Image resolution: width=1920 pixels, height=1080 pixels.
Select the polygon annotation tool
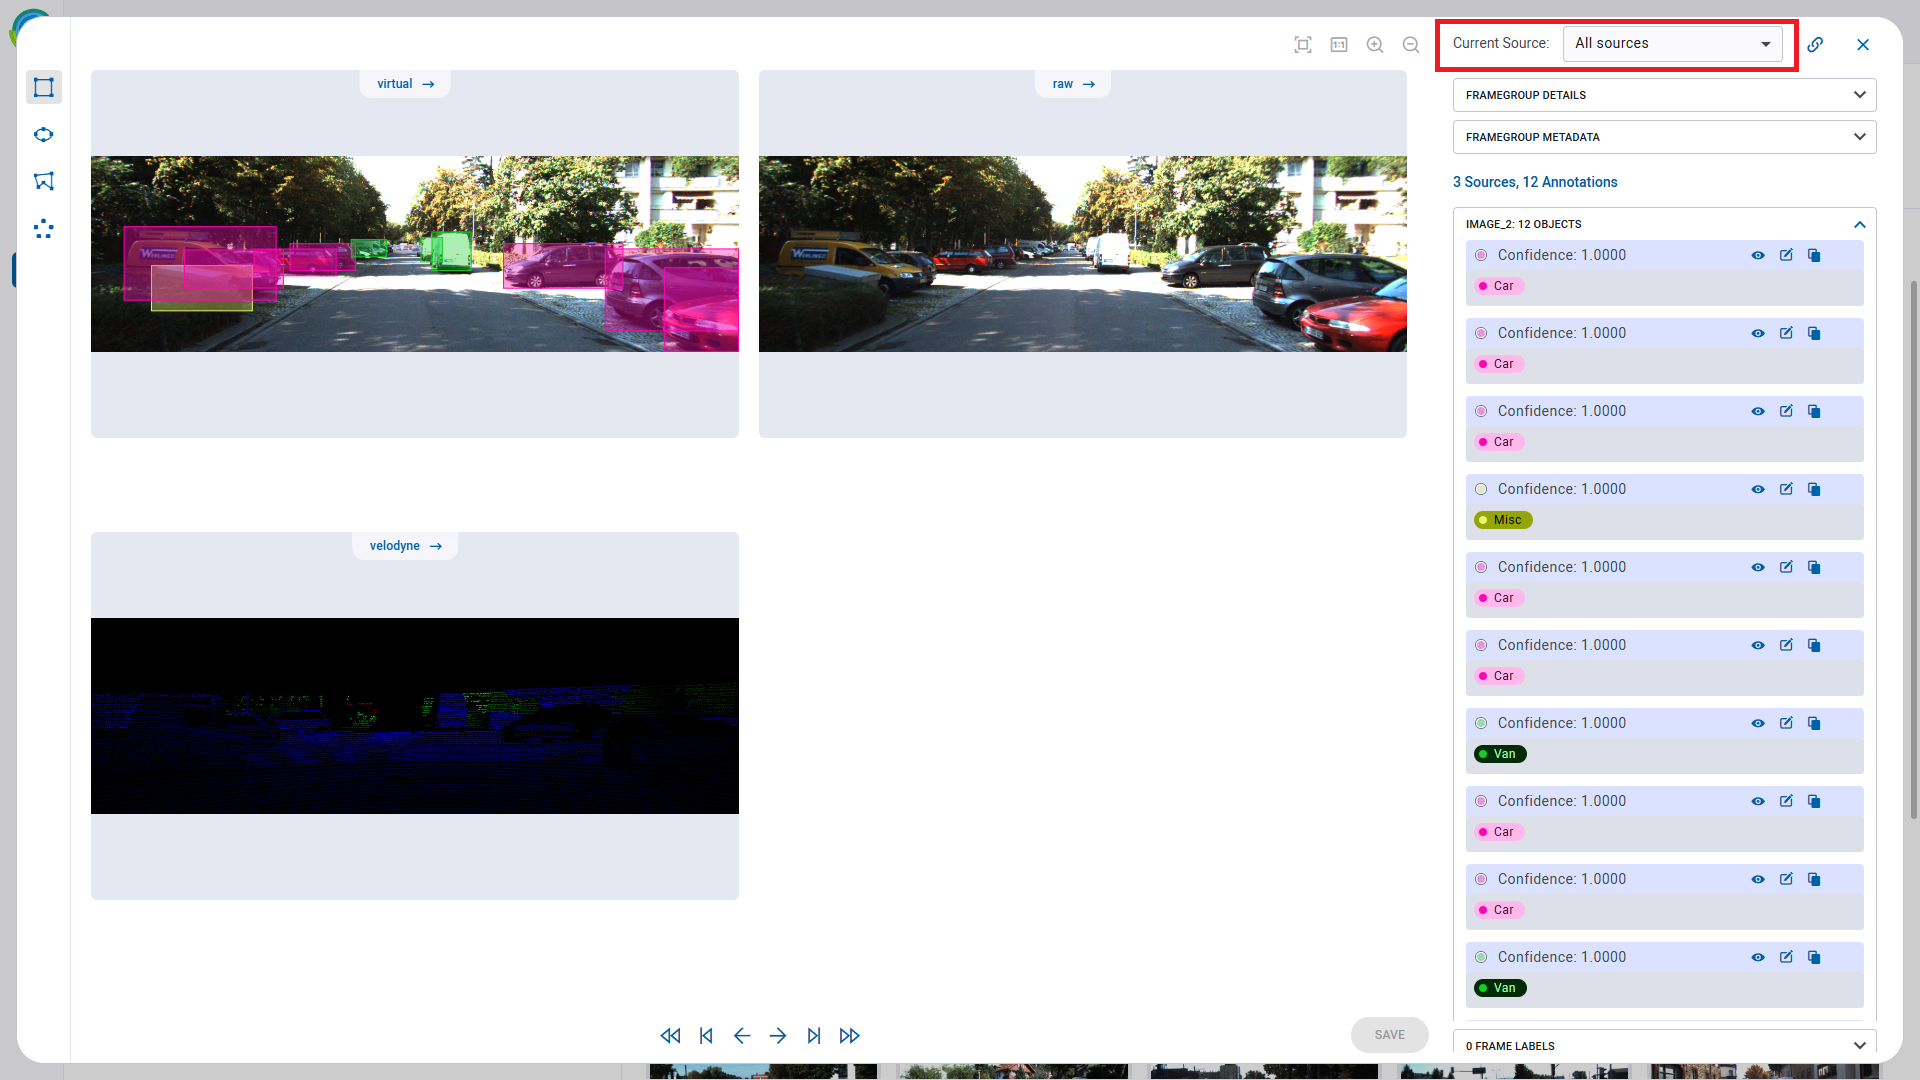tap(44, 181)
